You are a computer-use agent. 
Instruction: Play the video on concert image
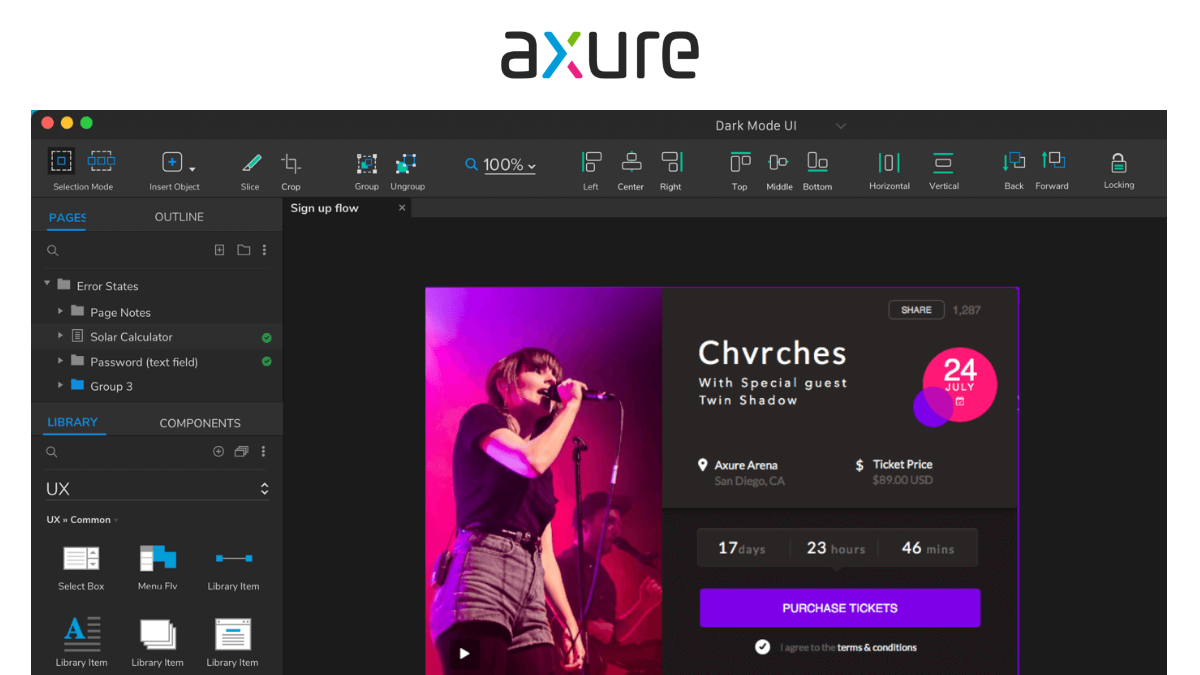(x=464, y=653)
